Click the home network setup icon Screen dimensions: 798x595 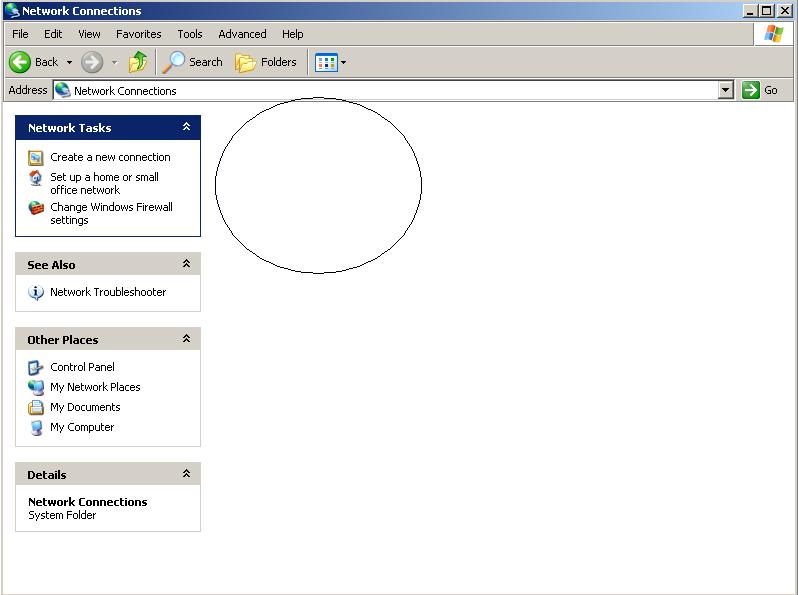[x=36, y=178]
